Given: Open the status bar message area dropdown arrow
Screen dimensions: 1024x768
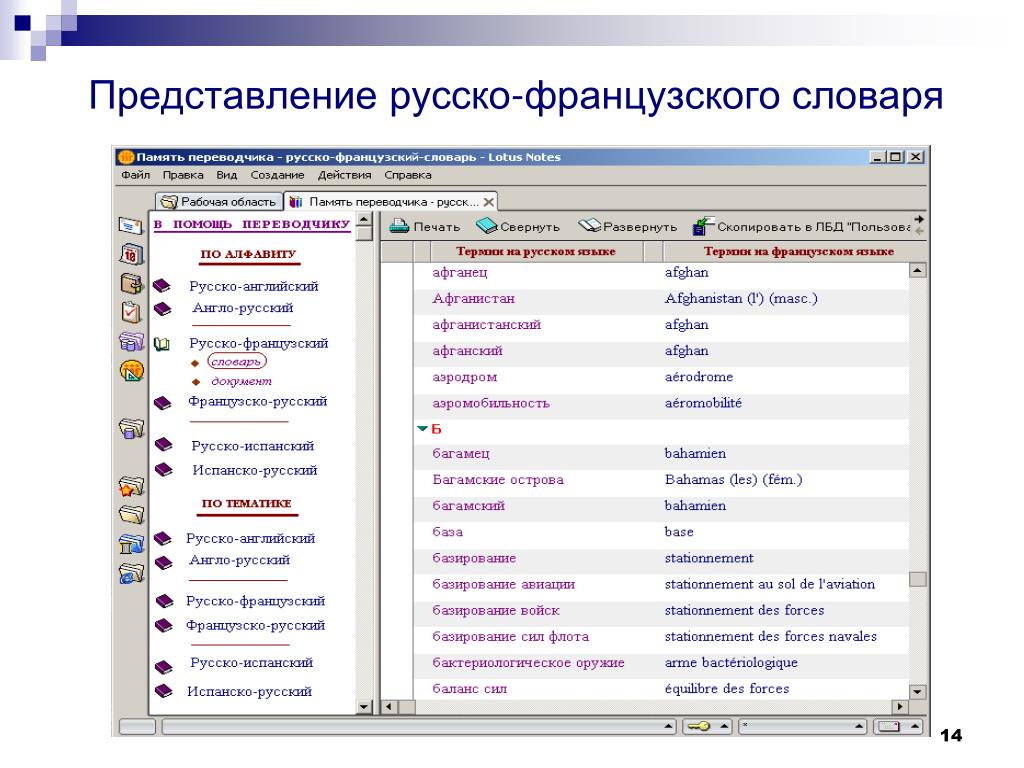Looking at the screenshot, I should (x=669, y=726).
